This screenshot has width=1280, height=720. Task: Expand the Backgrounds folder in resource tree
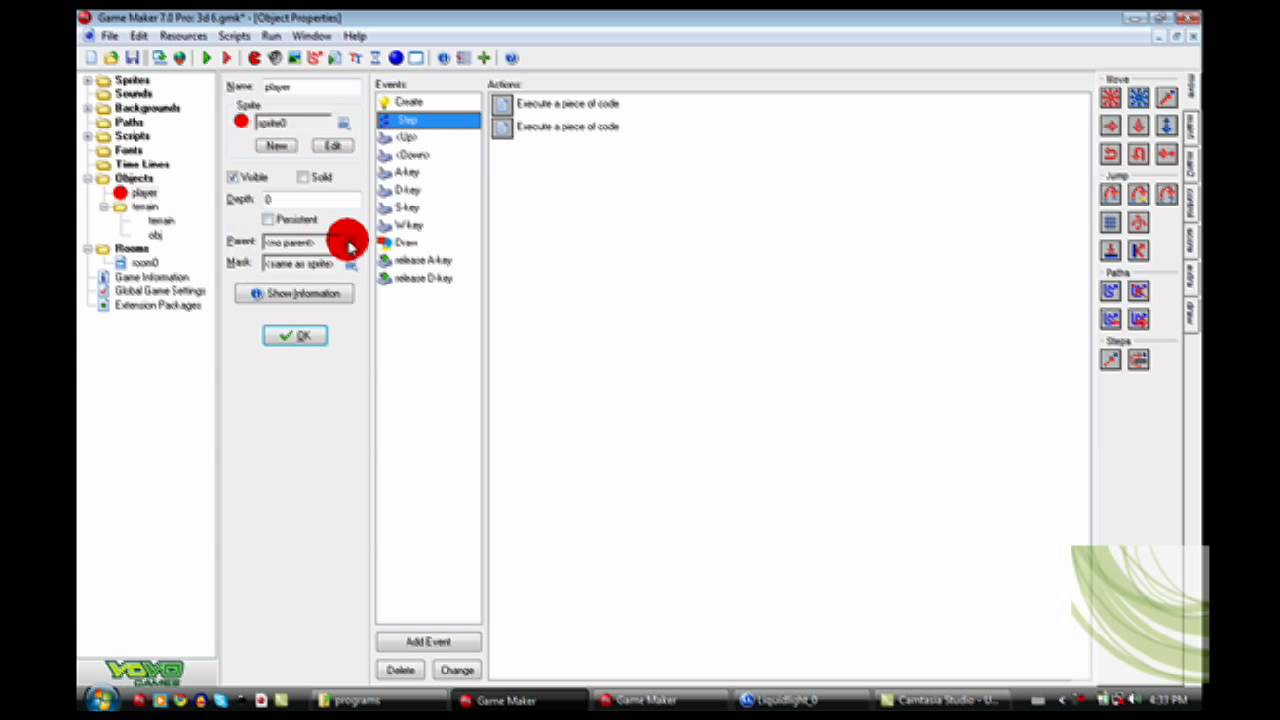pos(88,108)
